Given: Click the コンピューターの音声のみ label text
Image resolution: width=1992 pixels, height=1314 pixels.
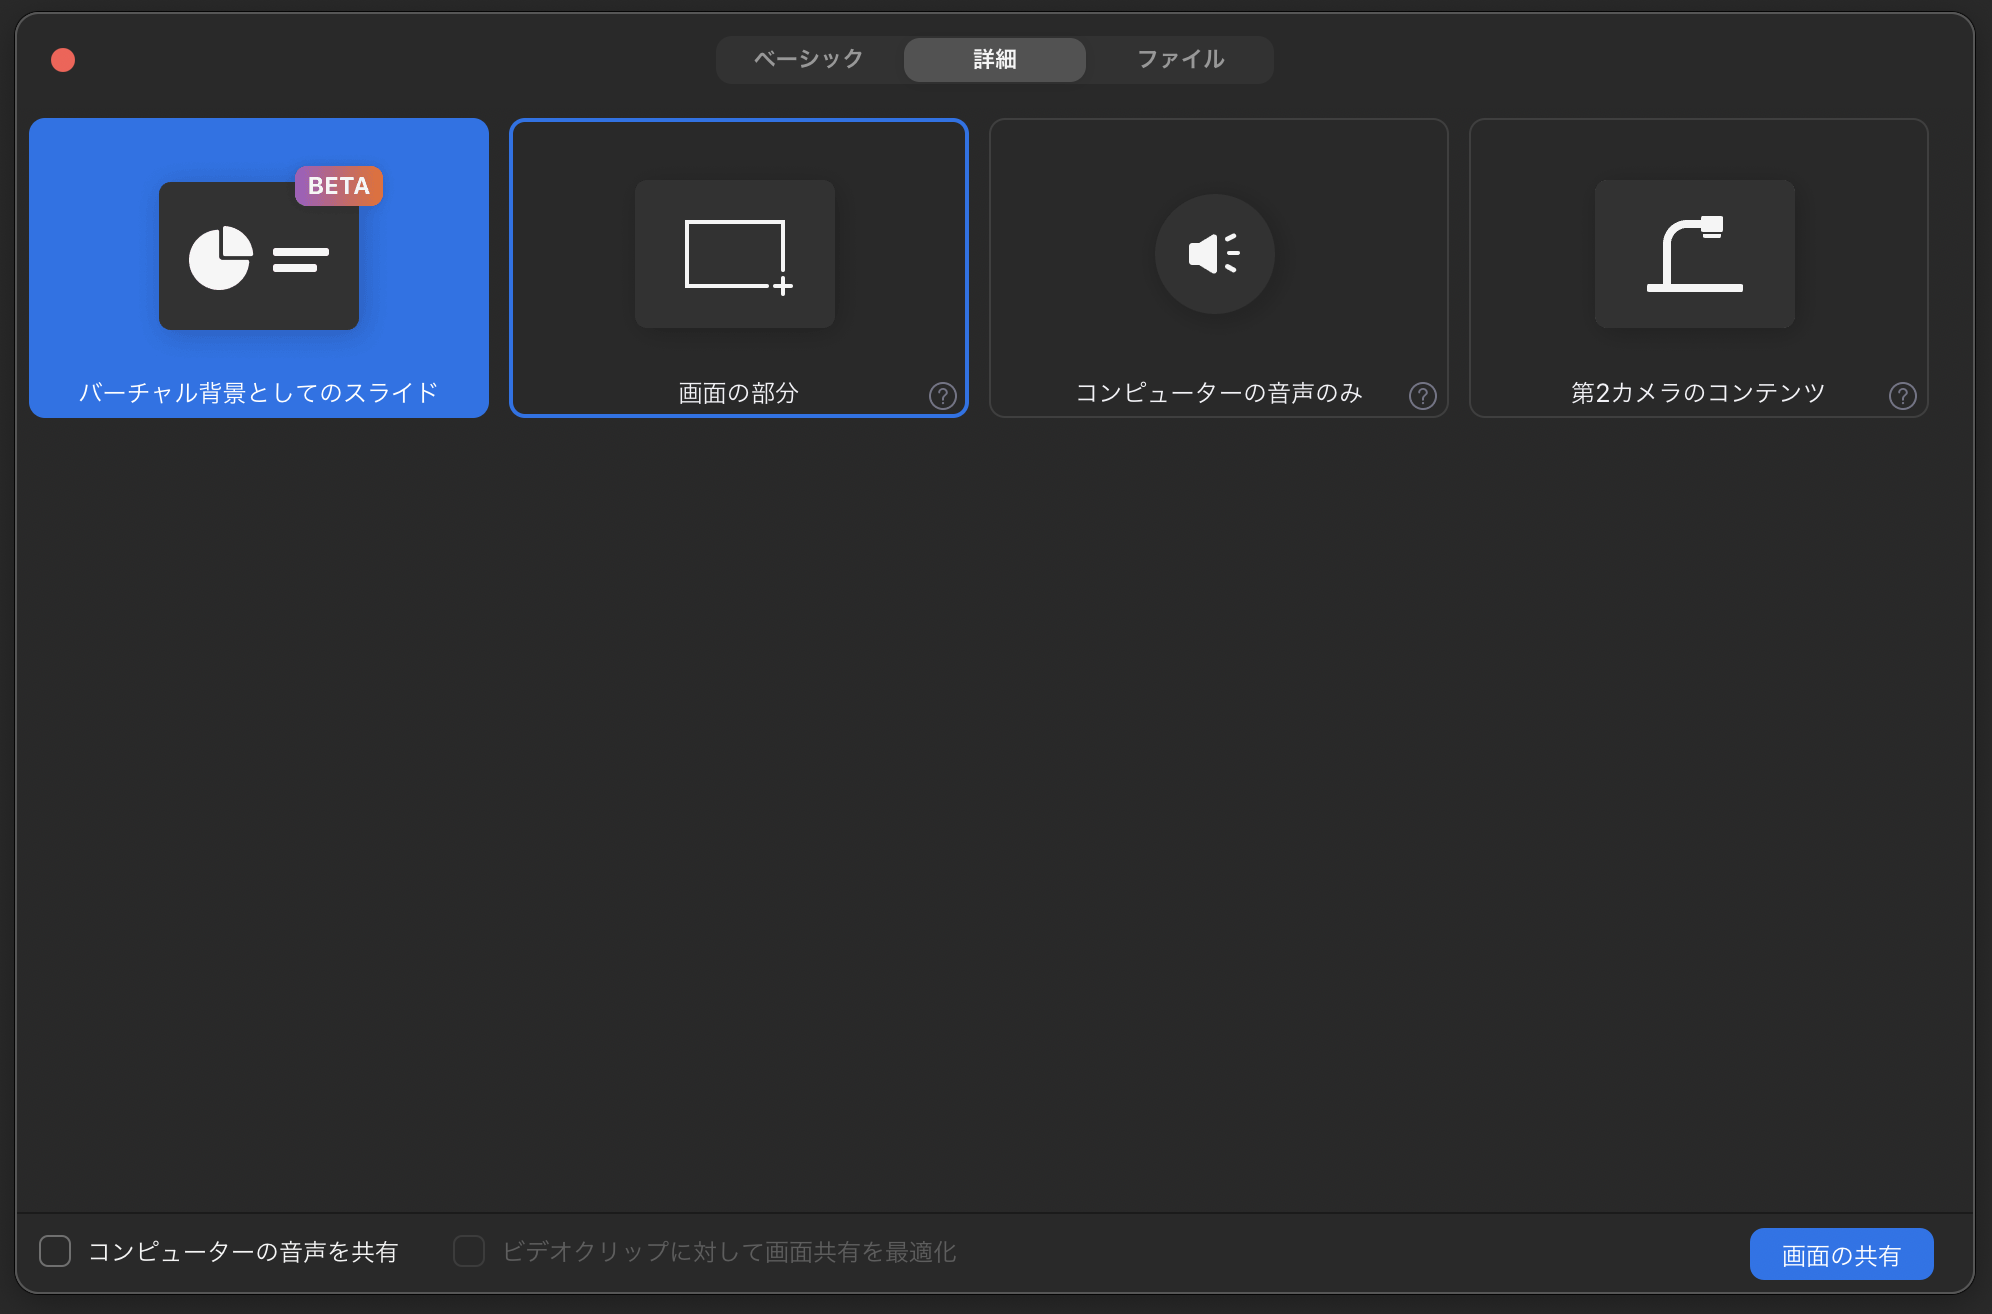Looking at the screenshot, I should click(x=1219, y=393).
